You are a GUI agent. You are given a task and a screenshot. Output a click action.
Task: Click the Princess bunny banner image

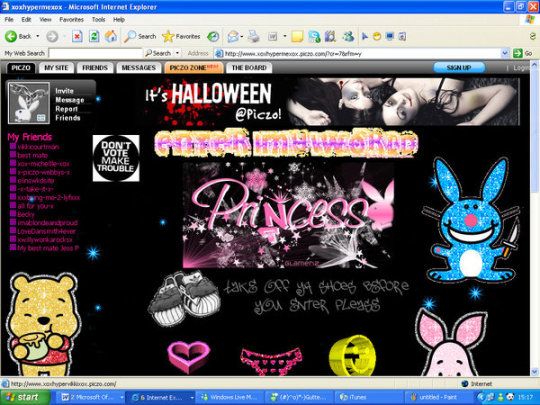(x=288, y=214)
